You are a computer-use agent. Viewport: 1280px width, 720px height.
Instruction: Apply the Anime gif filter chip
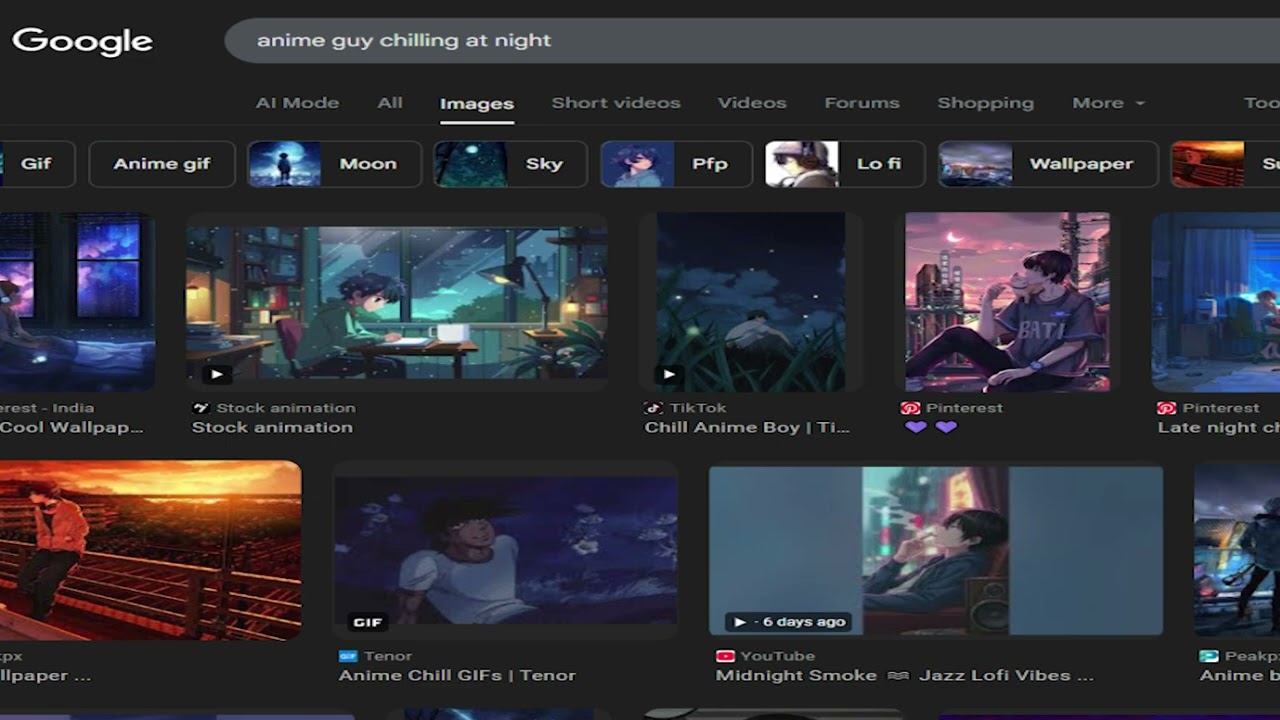162,164
